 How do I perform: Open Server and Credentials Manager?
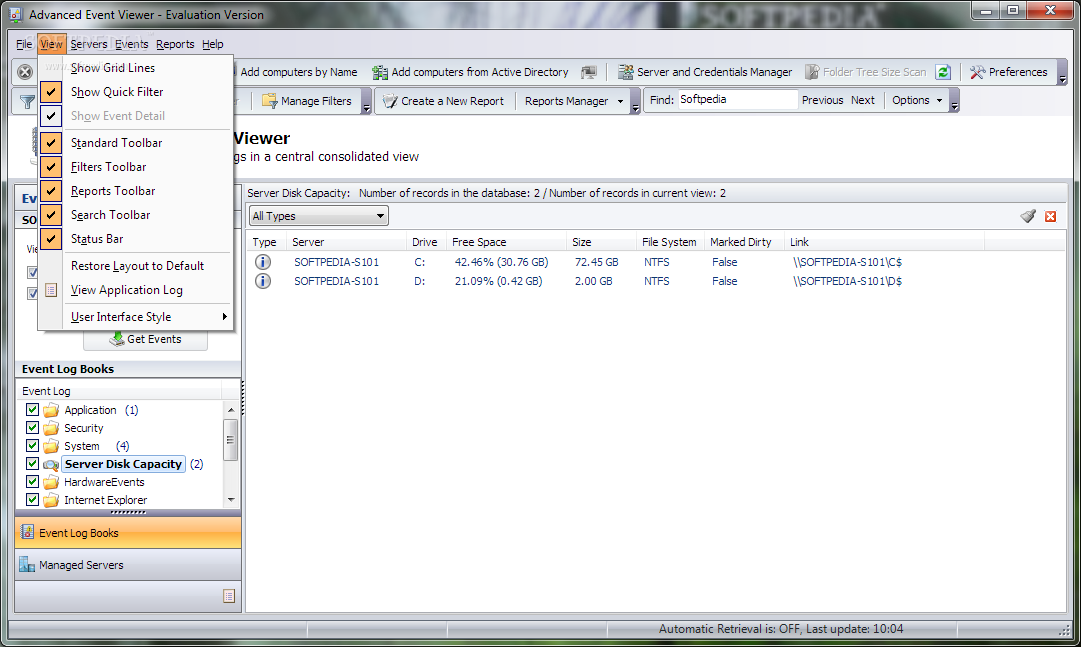coord(705,72)
